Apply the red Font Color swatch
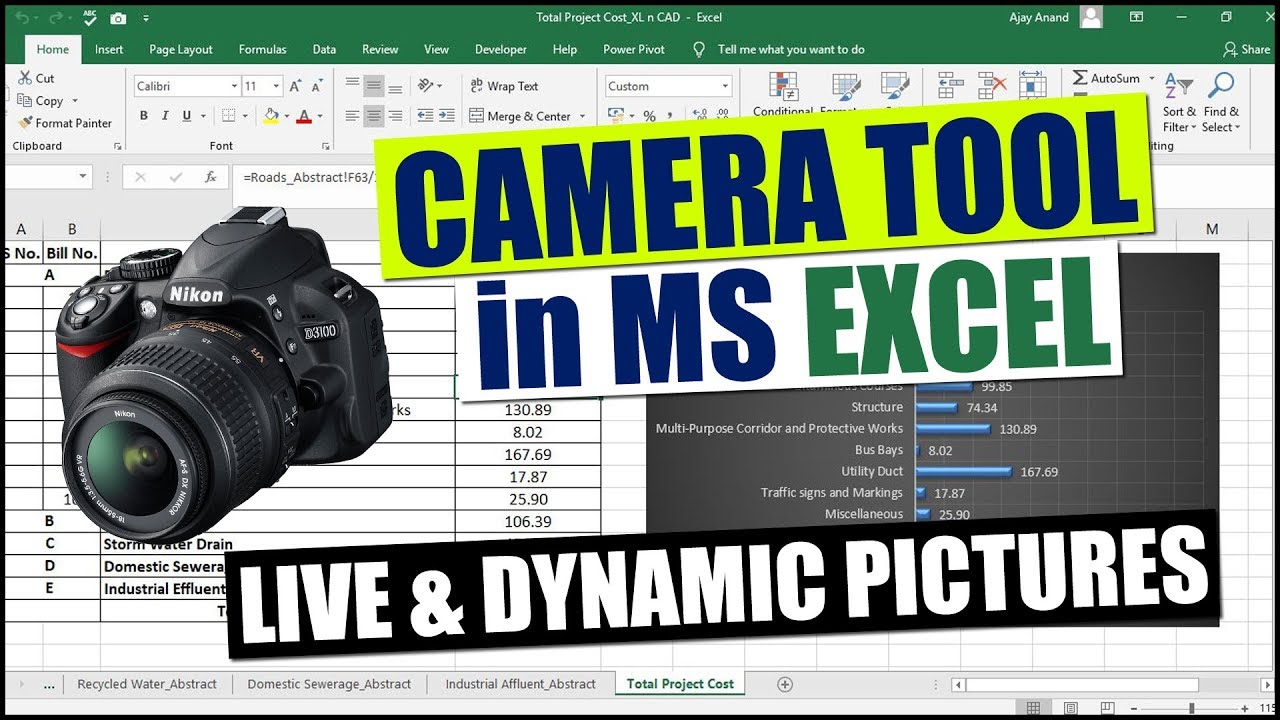Image resolution: width=1280 pixels, height=720 pixels. 304,116
